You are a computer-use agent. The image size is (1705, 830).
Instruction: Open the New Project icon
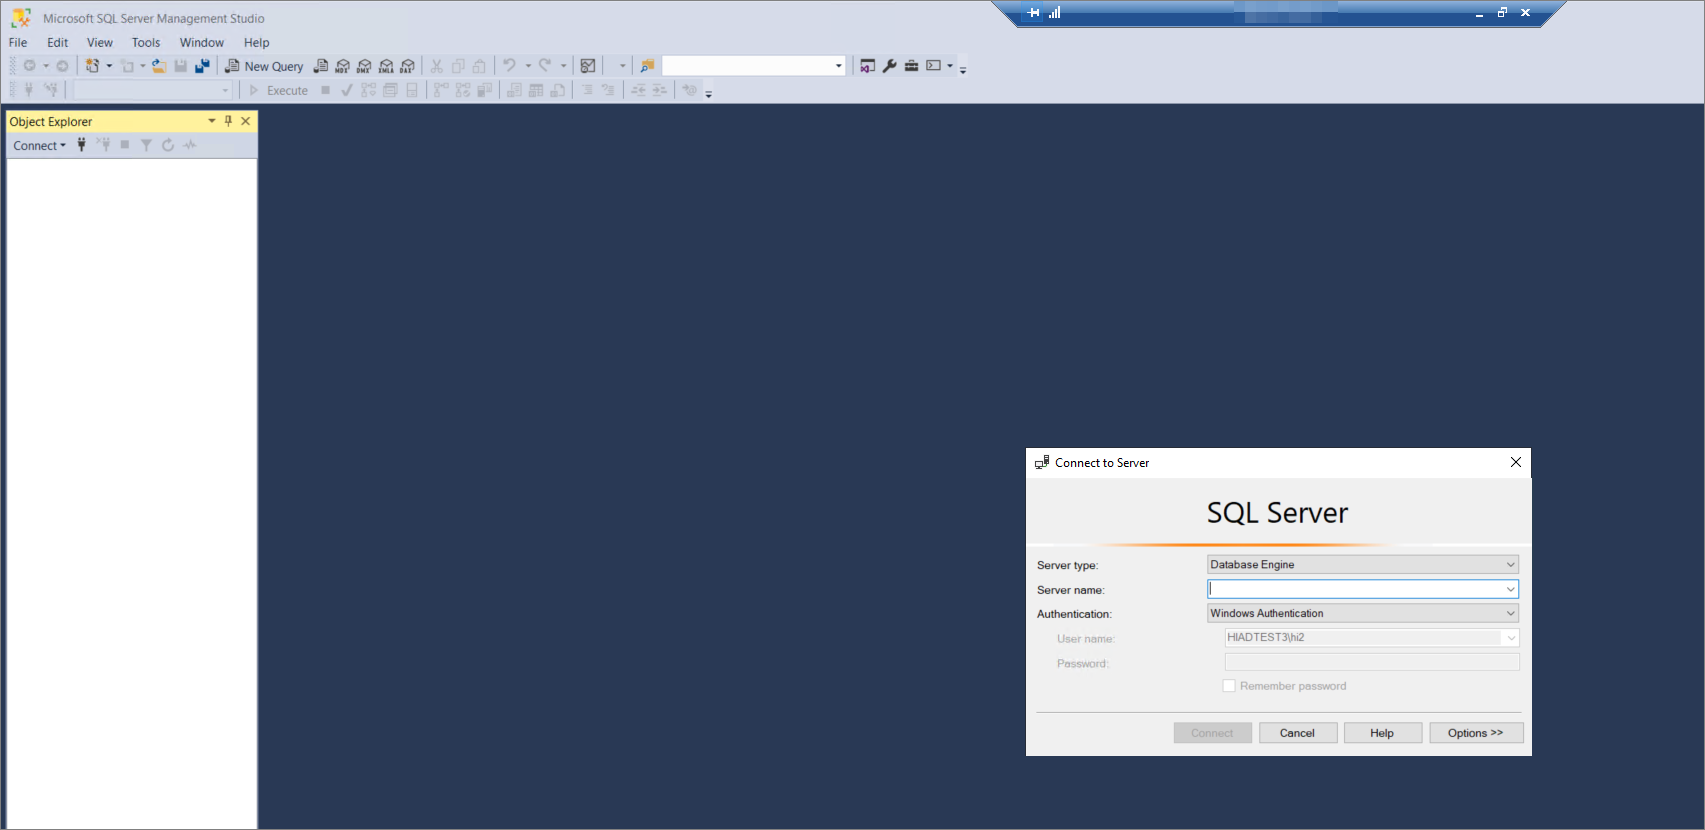coord(92,66)
